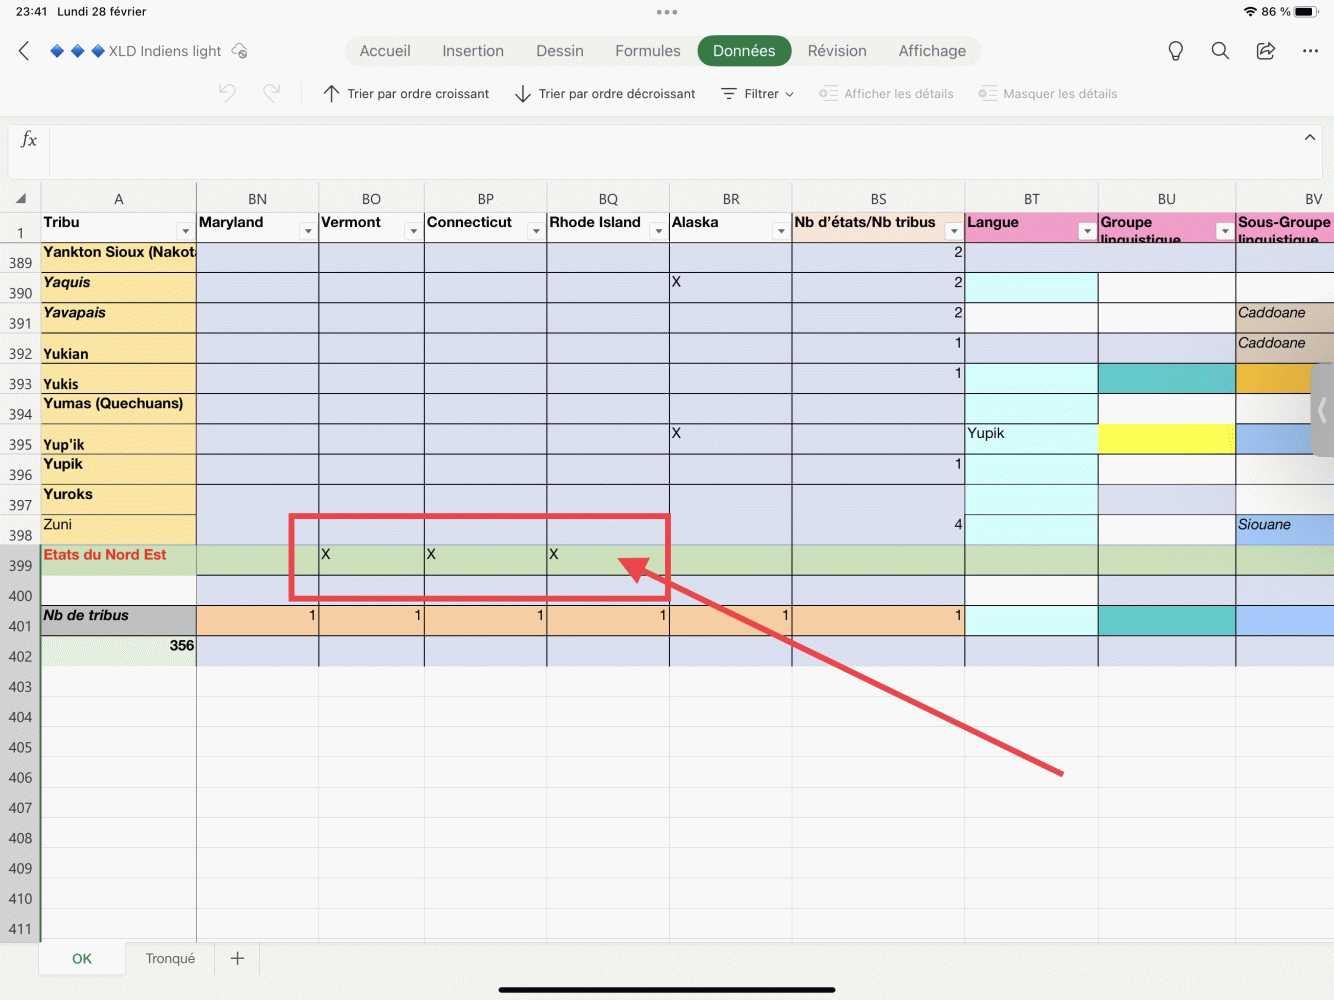Select the Yankton Sioux tribe cell

[118, 258]
